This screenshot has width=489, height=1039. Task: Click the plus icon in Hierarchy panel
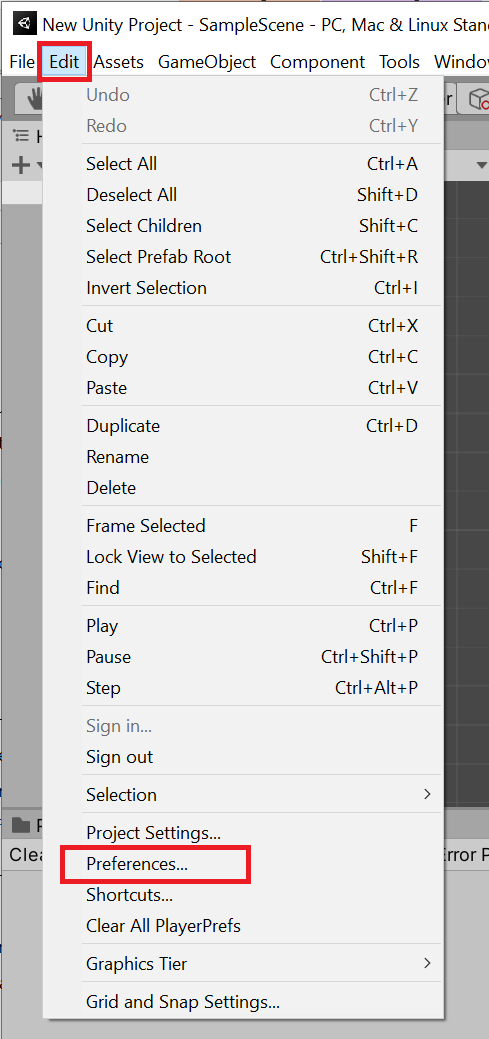pos(21,165)
